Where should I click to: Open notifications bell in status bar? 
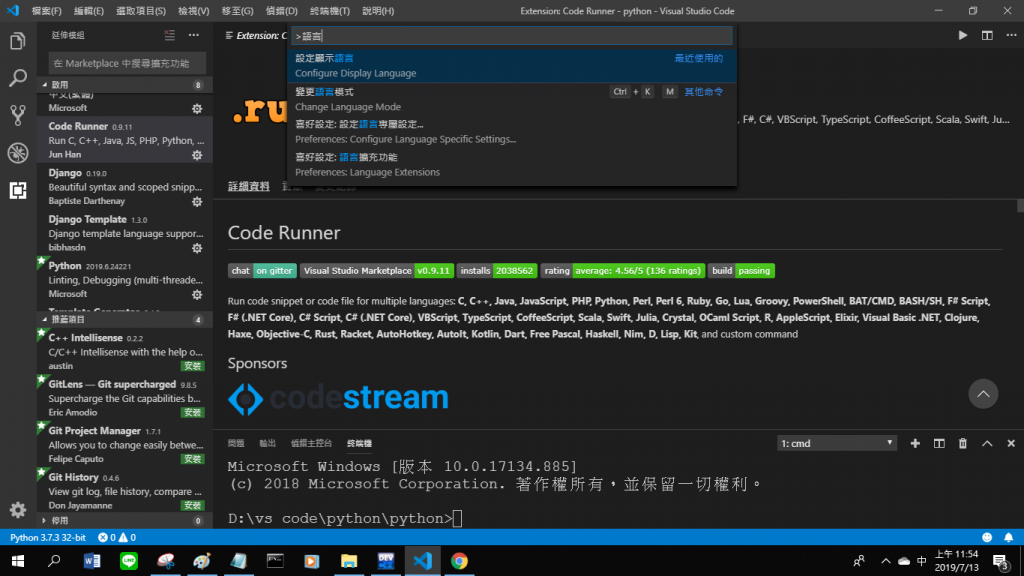[1008, 537]
